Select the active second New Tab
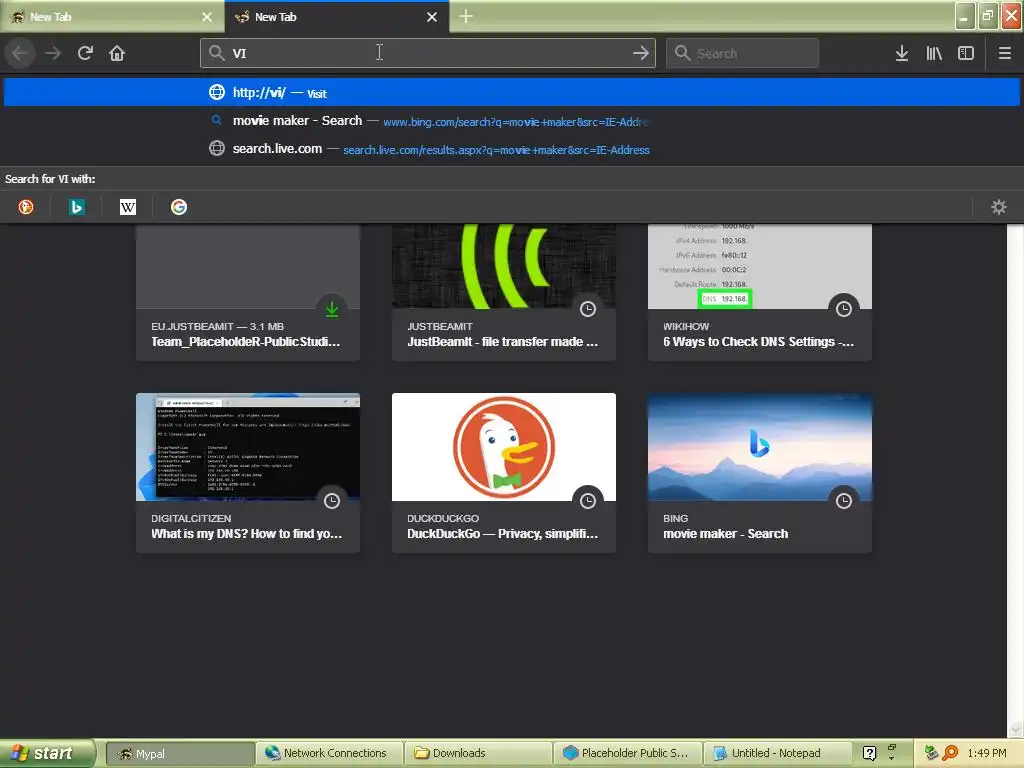This screenshot has width=1024, height=768. [337, 17]
